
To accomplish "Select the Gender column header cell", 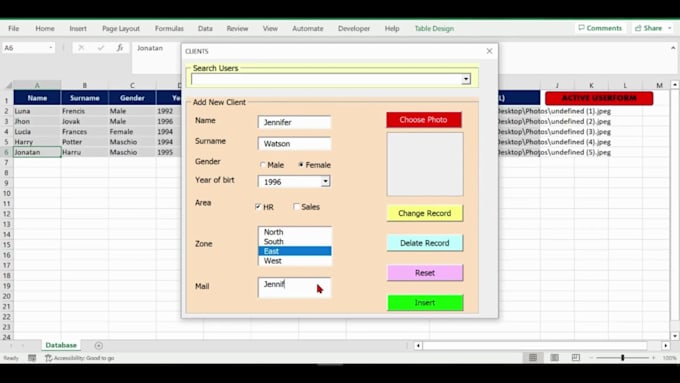I will click(x=132, y=98).
